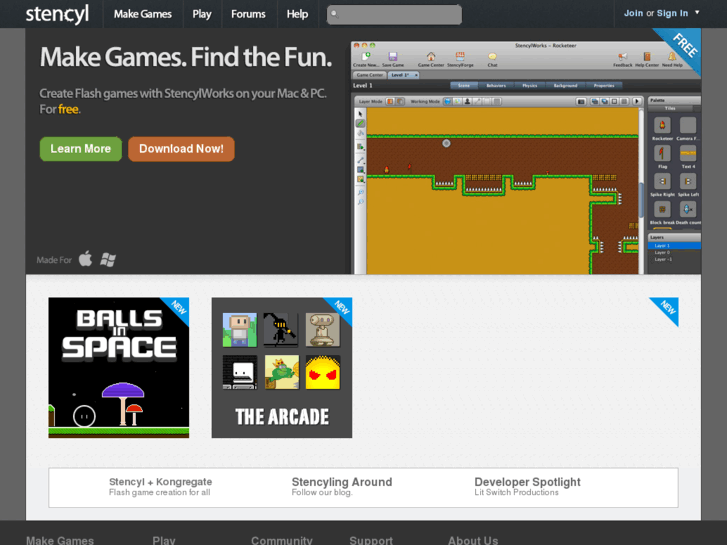Select the Scene tab in level editor

(464, 85)
